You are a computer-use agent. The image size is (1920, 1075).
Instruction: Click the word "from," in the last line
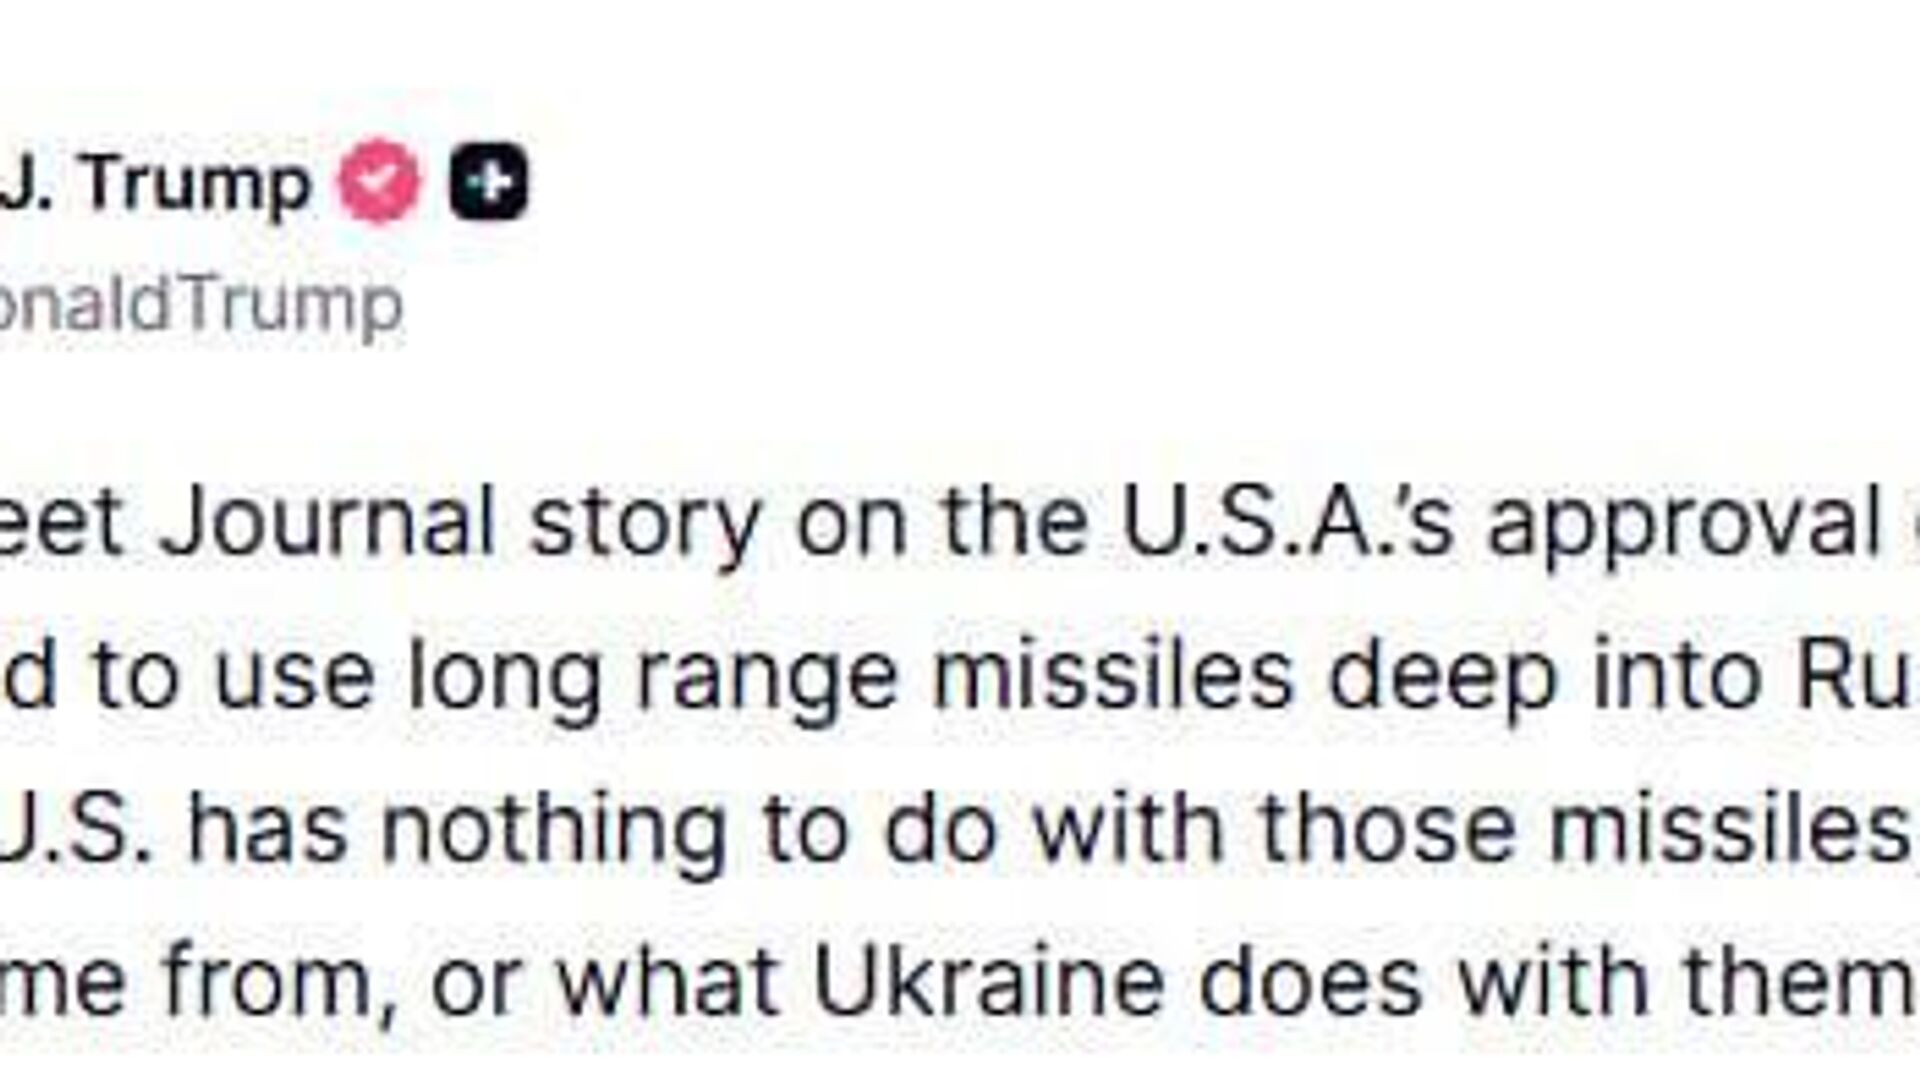[x=275, y=981]
